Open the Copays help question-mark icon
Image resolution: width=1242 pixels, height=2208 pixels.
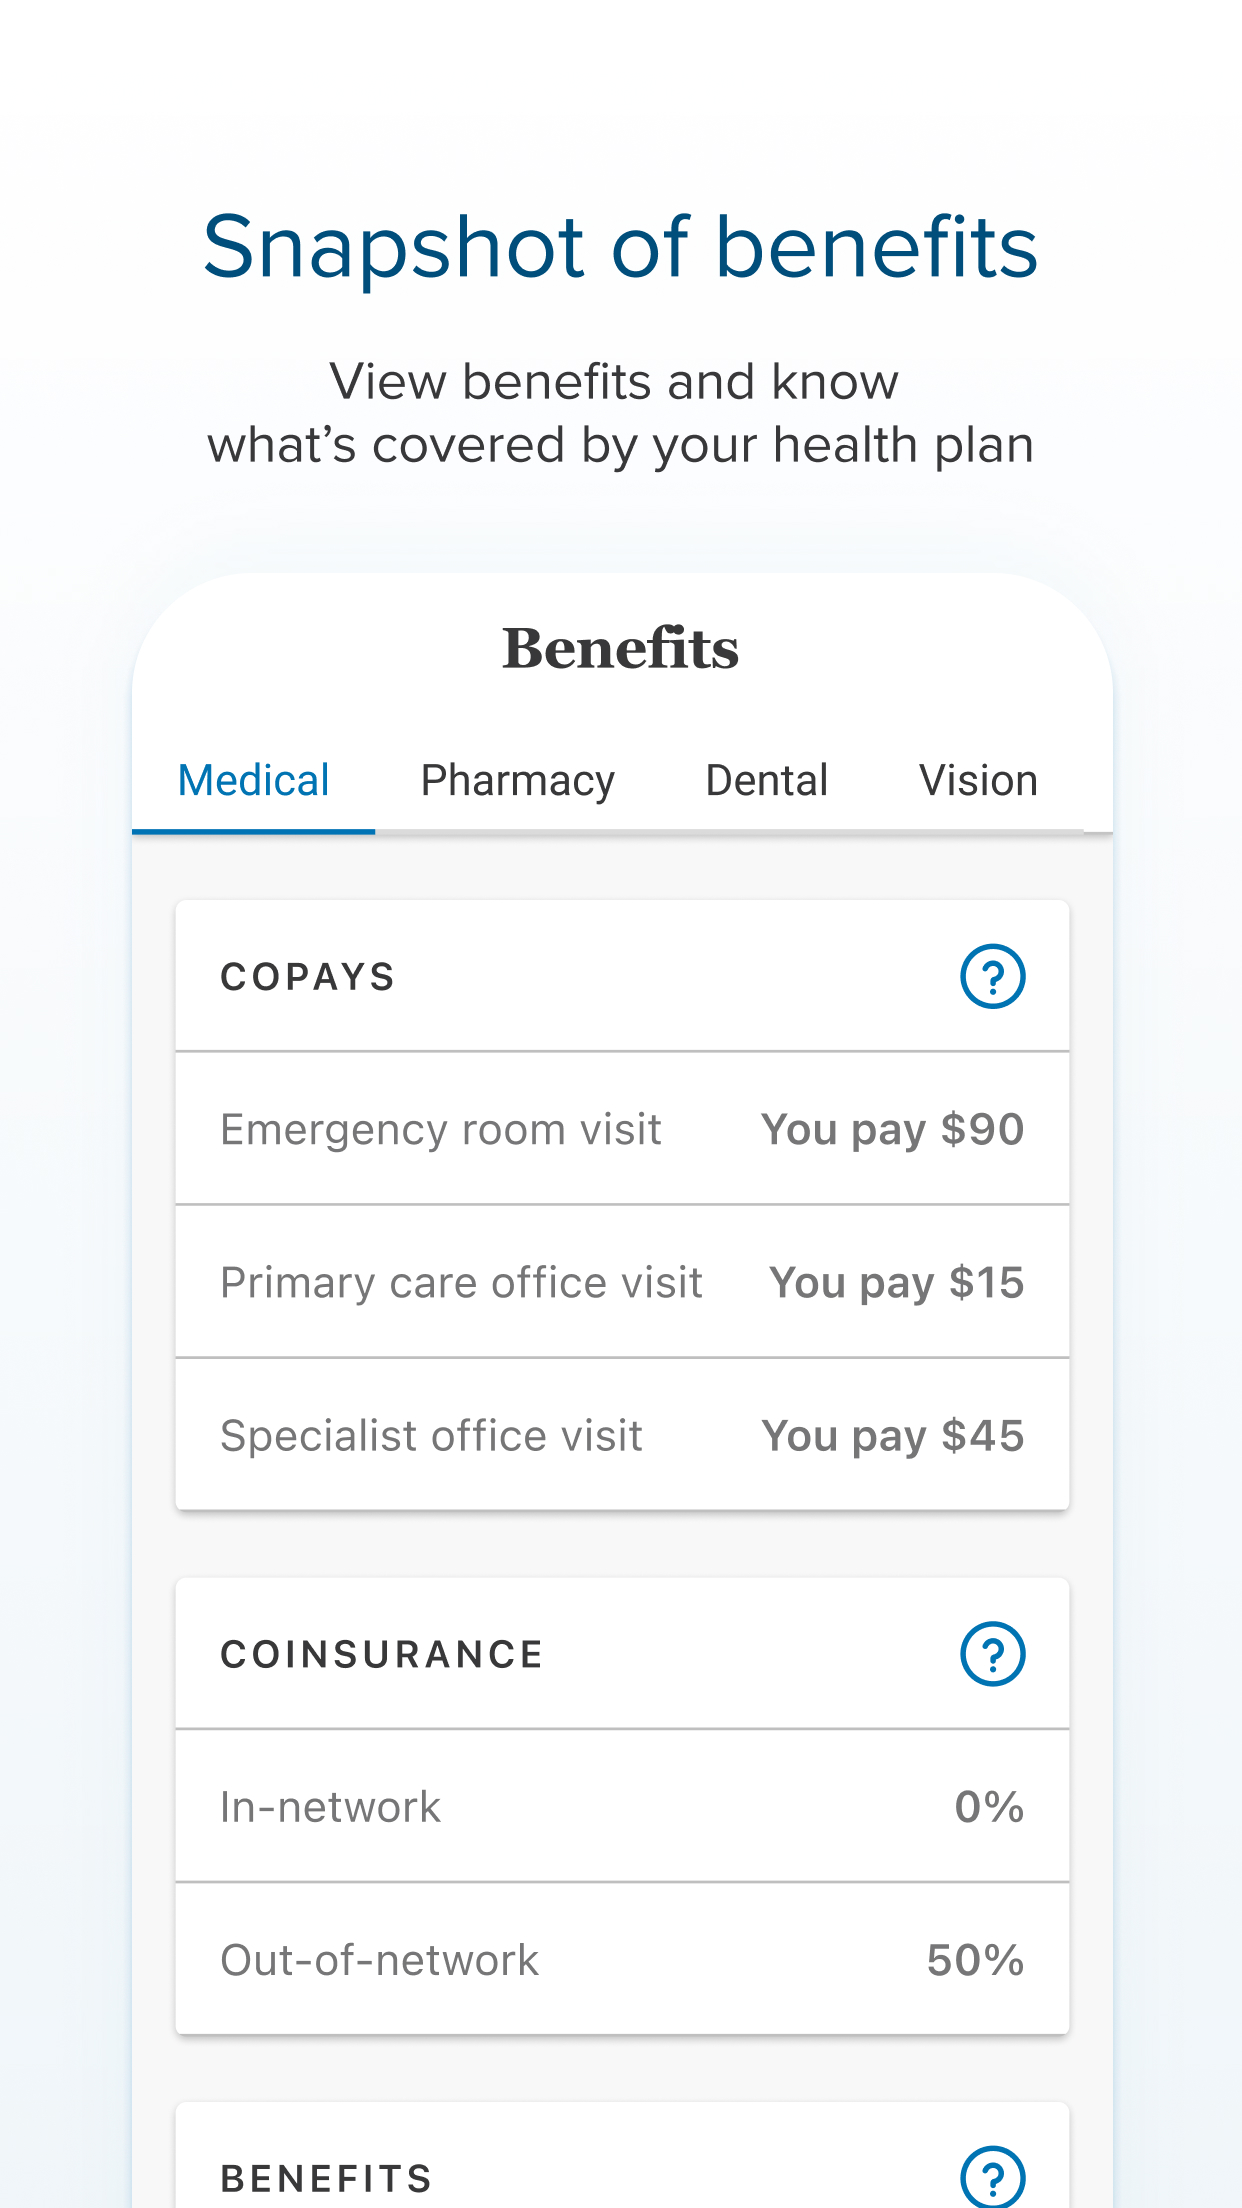point(992,976)
